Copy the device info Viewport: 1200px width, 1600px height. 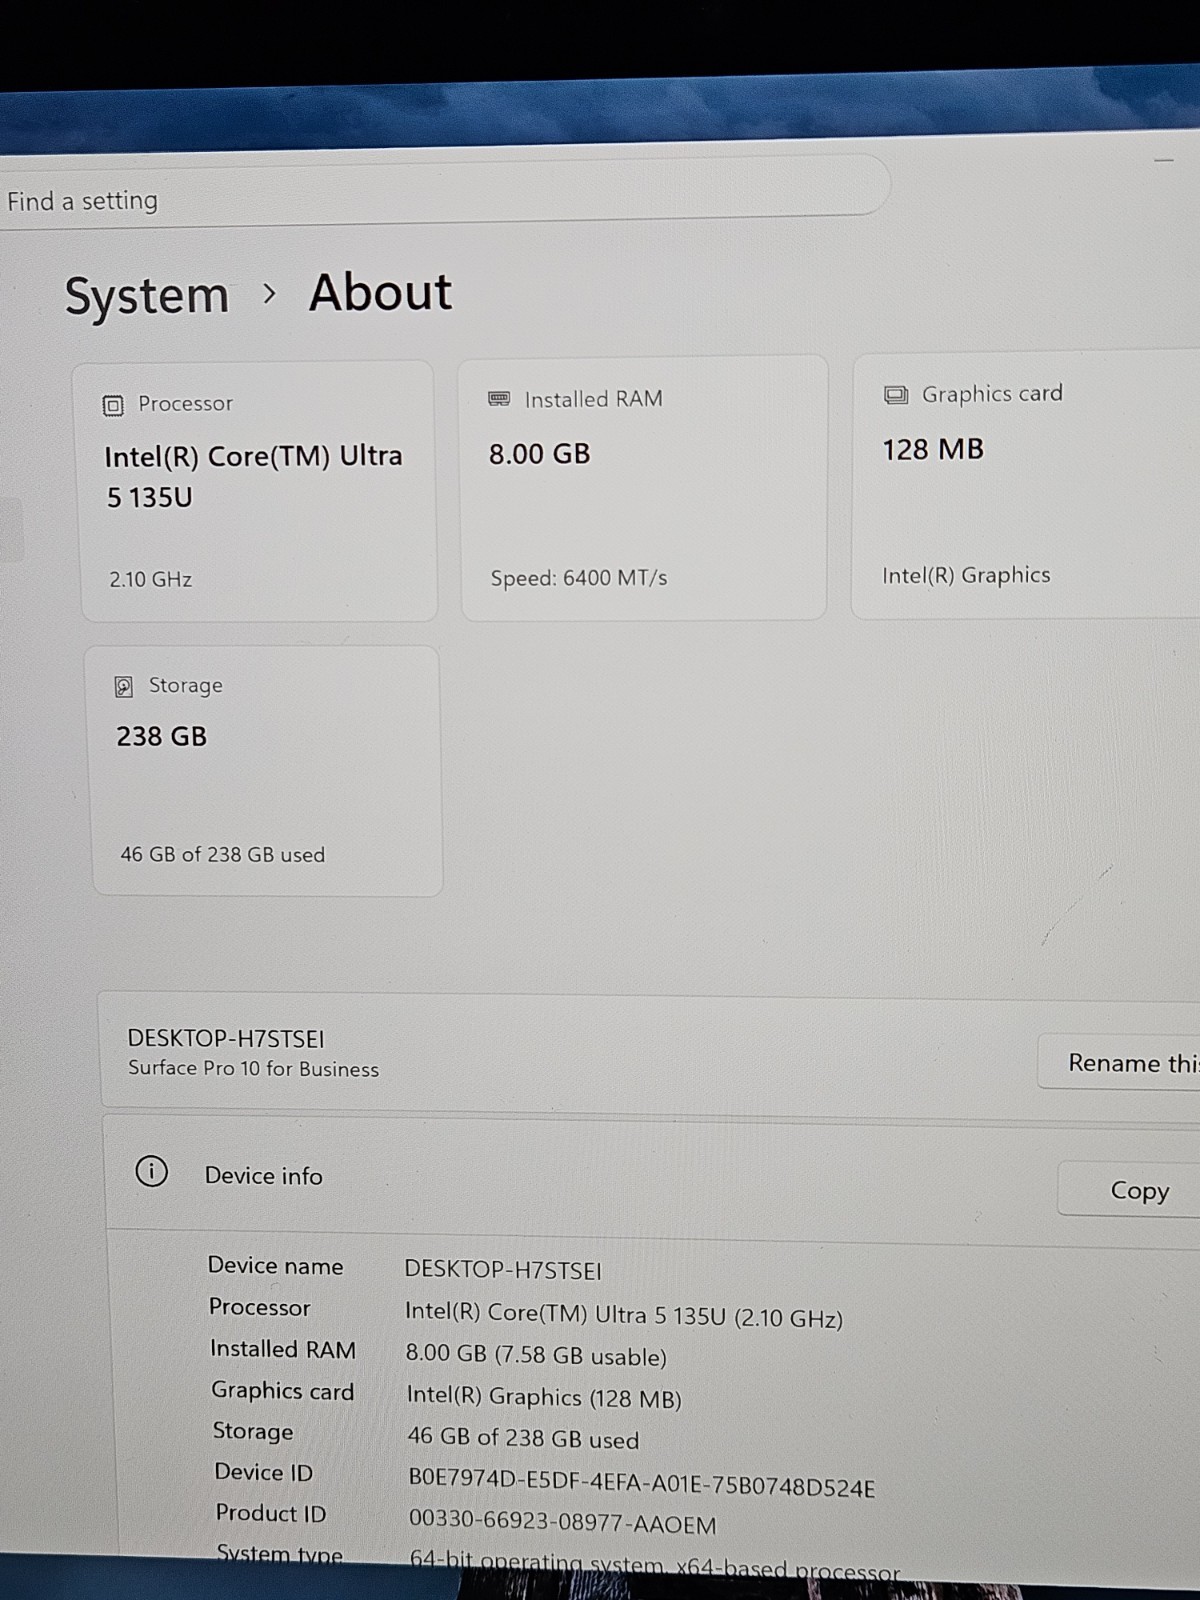(x=1129, y=1190)
